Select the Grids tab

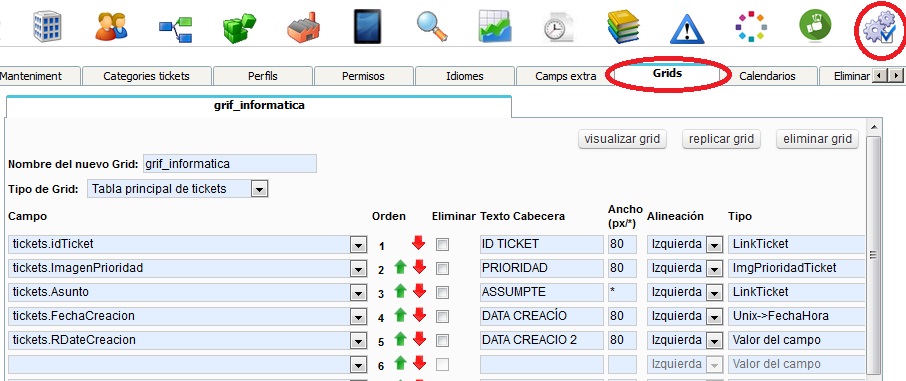click(667, 74)
